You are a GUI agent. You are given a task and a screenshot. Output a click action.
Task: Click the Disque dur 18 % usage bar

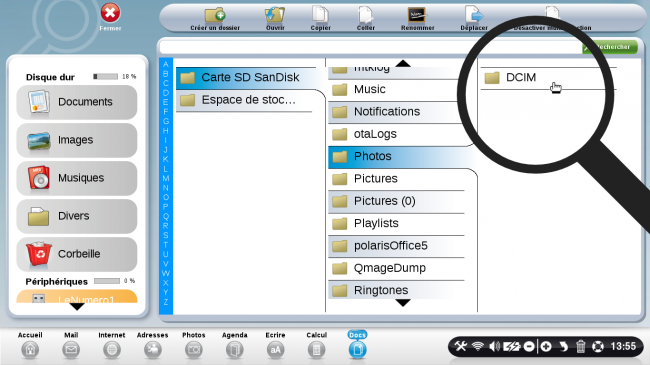(x=106, y=77)
